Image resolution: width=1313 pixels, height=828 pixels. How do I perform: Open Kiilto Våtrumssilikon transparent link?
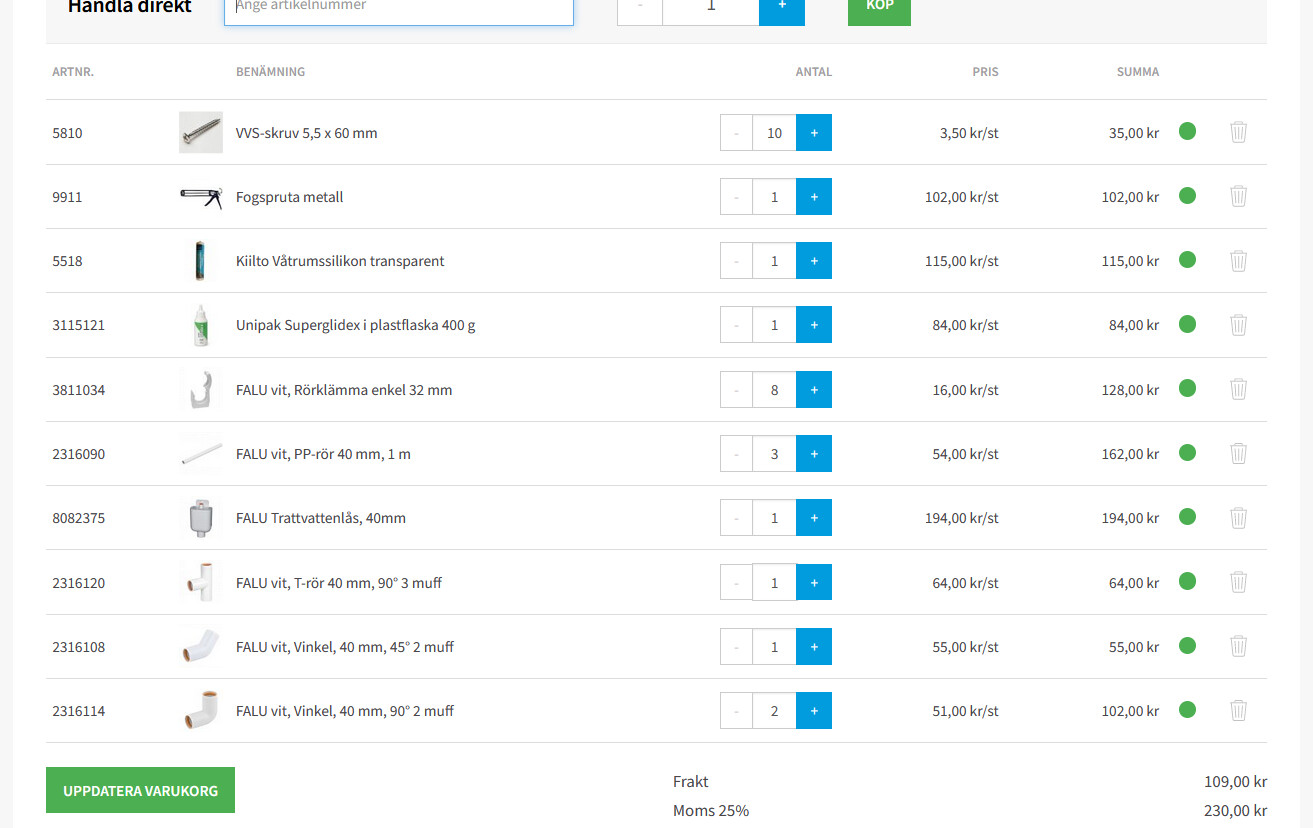[x=340, y=261]
